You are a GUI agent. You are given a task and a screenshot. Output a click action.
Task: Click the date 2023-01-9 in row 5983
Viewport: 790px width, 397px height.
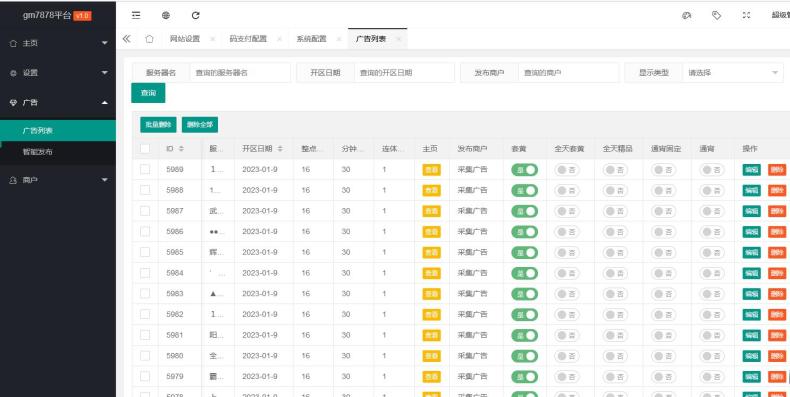click(260, 294)
